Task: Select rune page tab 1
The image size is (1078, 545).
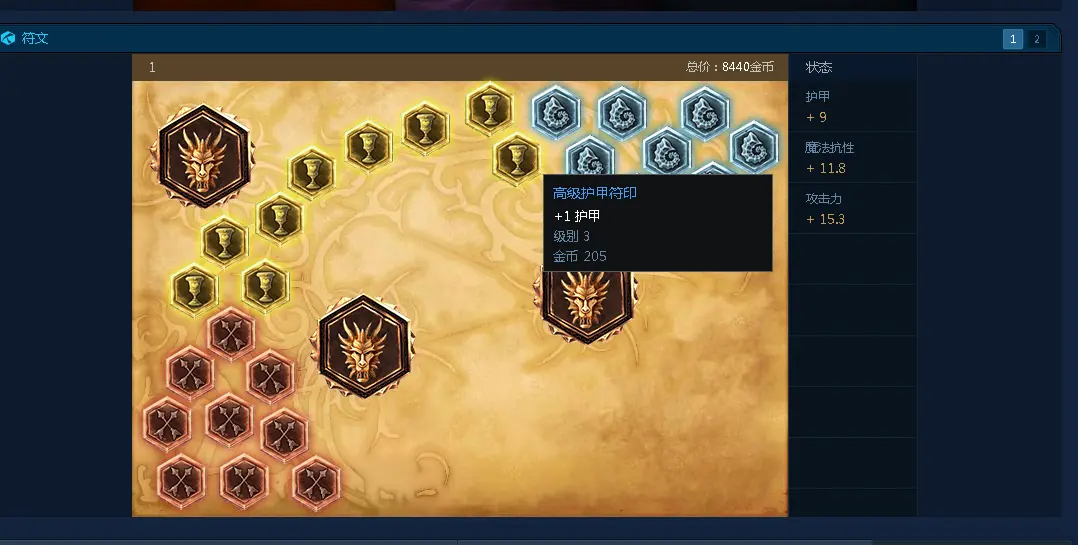Action: pos(1013,39)
